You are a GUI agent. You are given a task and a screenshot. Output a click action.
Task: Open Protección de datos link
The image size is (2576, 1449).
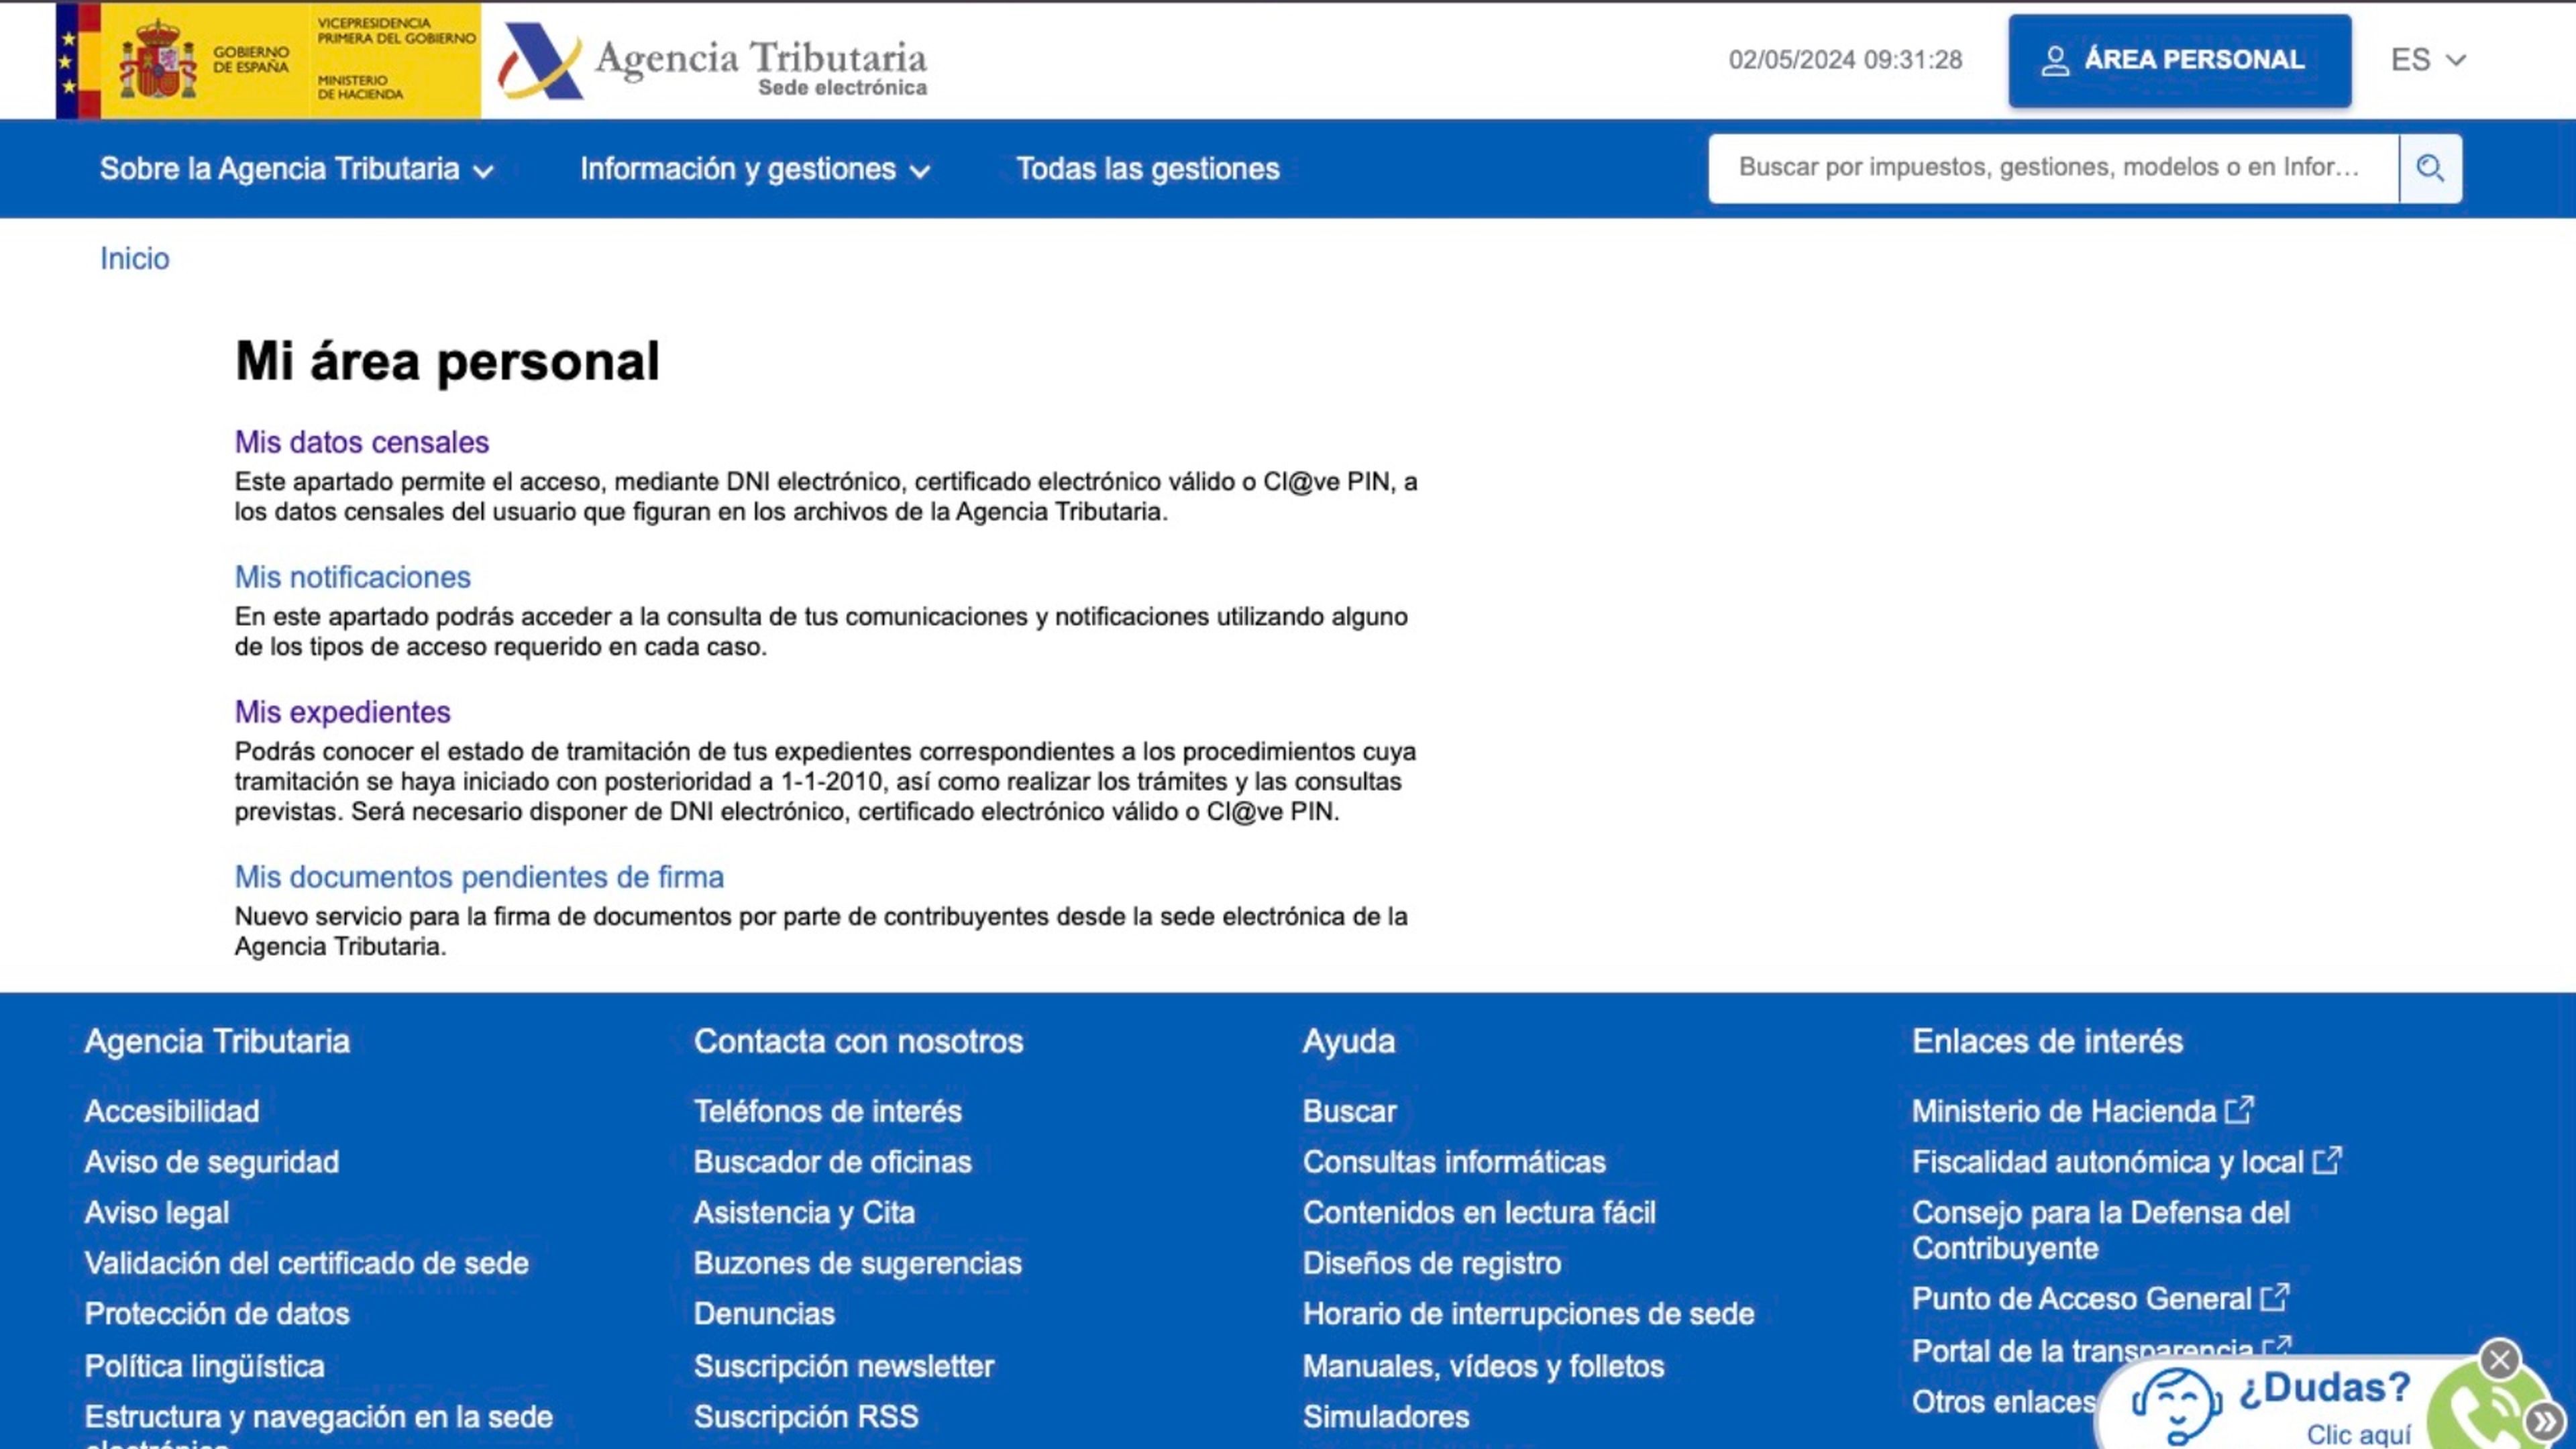pyautogui.click(x=217, y=1314)
